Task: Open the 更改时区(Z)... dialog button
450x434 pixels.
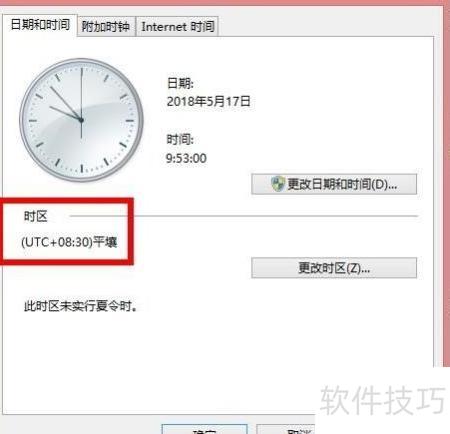Action: click(x=334, y=268)
